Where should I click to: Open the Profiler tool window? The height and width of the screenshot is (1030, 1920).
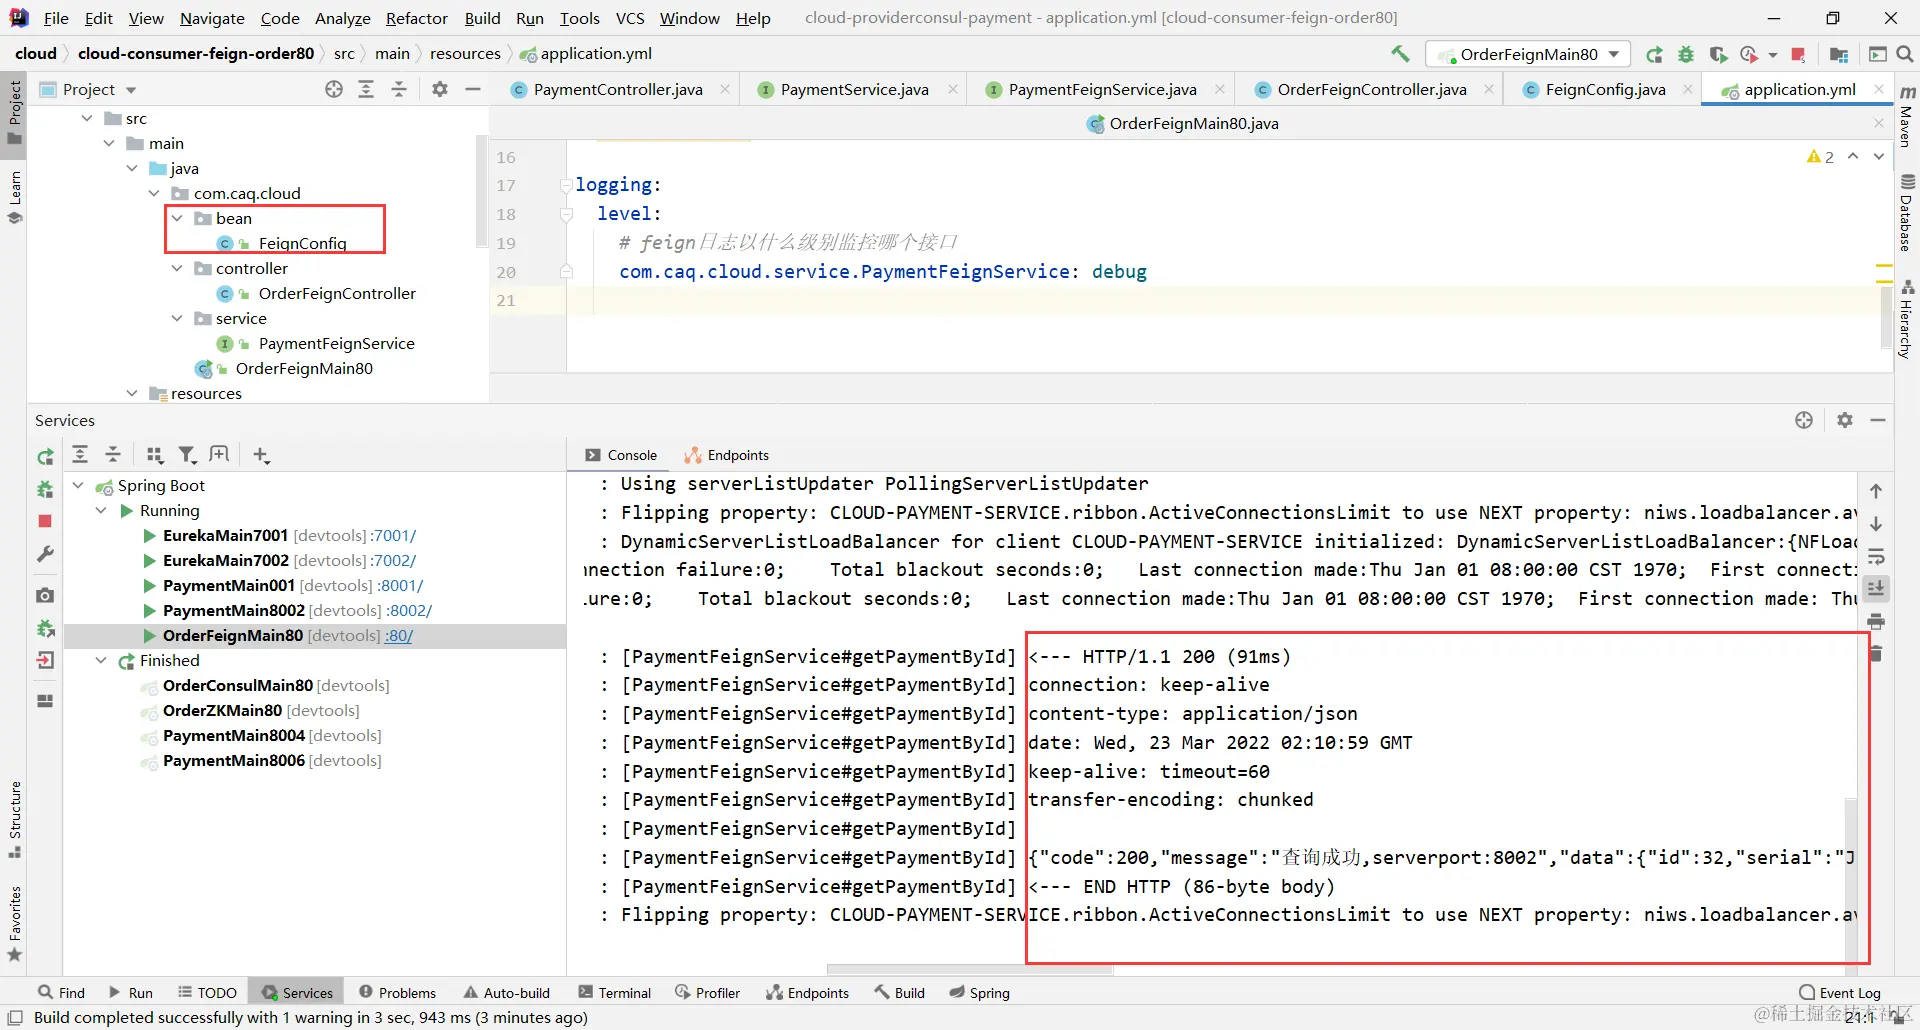click(708, 992)
